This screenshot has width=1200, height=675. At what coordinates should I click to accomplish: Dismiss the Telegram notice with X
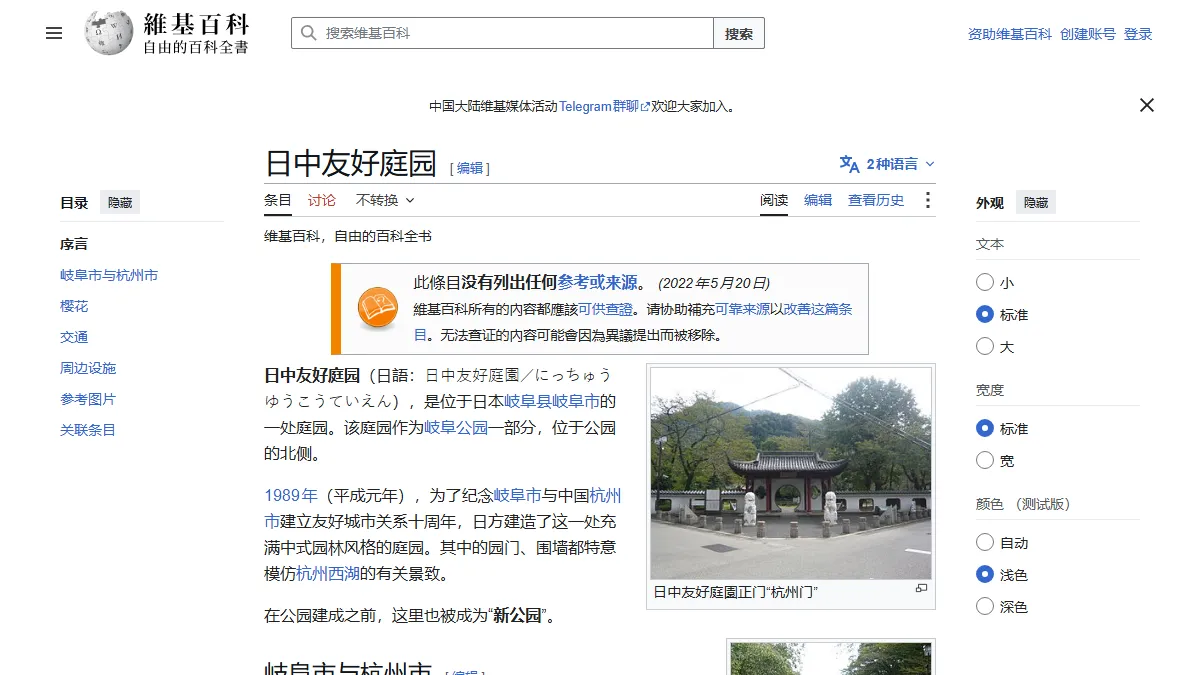click(x=1147, y=105)
